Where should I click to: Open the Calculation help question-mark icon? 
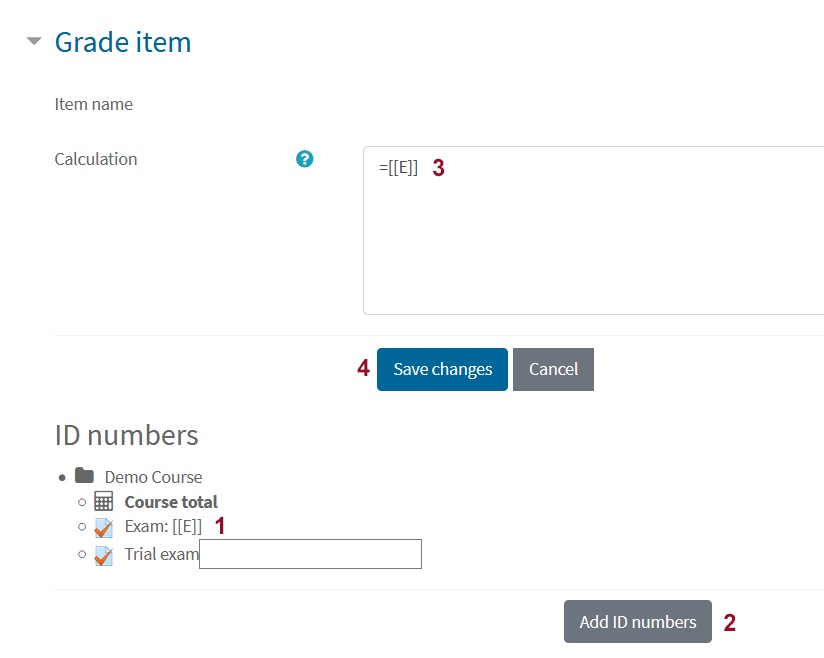304,159
